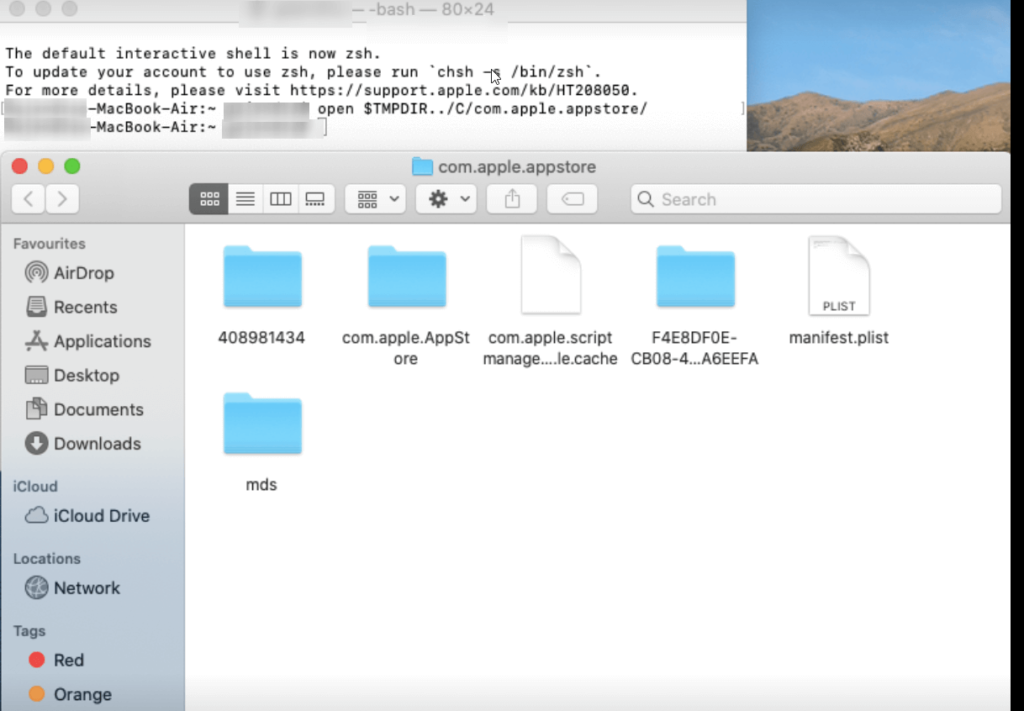Image resolution: width=1024 pixels, height=711 pixels.
Task: Open the gear Action menu
Action: [447, 198]
